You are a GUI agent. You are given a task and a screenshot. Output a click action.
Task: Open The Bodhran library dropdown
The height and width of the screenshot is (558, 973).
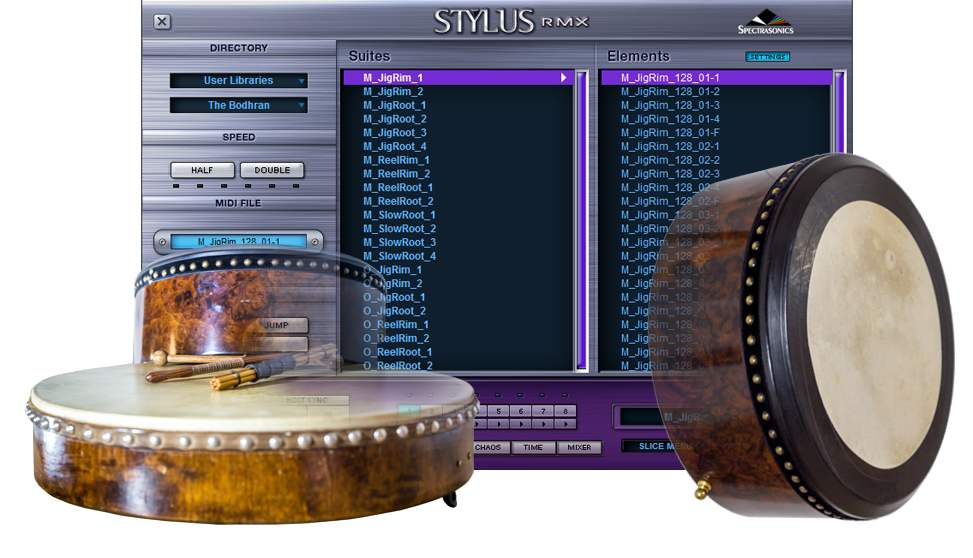[x=239, y=106]
